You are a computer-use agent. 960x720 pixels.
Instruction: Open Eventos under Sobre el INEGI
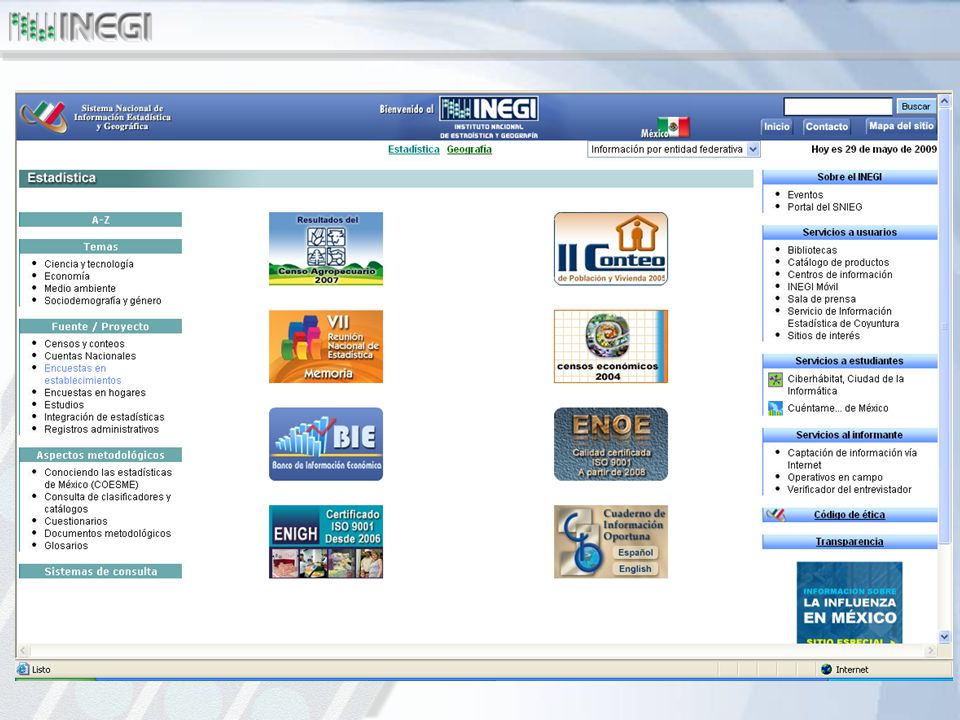pos(805,195)
